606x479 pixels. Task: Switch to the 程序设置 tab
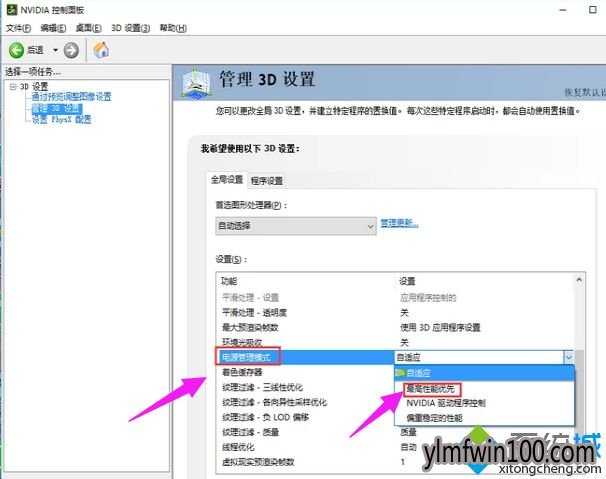pos(267,181)
